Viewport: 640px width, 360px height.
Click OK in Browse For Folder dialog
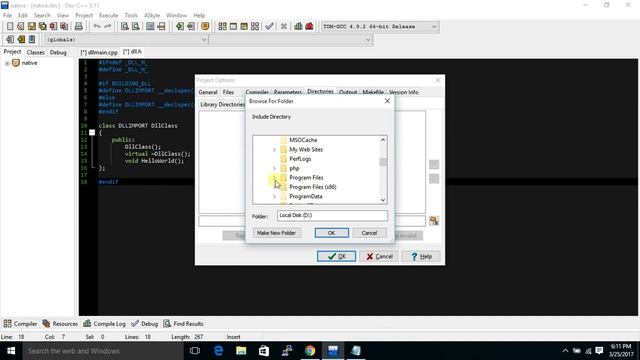coord(331,233)
